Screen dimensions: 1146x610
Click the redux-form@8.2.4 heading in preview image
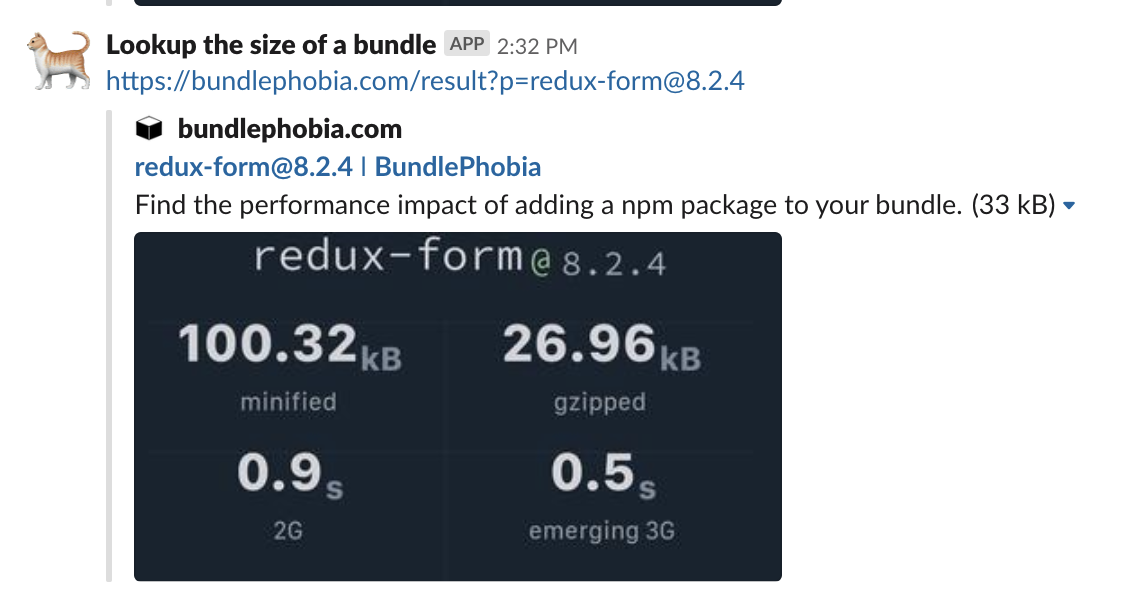pos(459,259)
